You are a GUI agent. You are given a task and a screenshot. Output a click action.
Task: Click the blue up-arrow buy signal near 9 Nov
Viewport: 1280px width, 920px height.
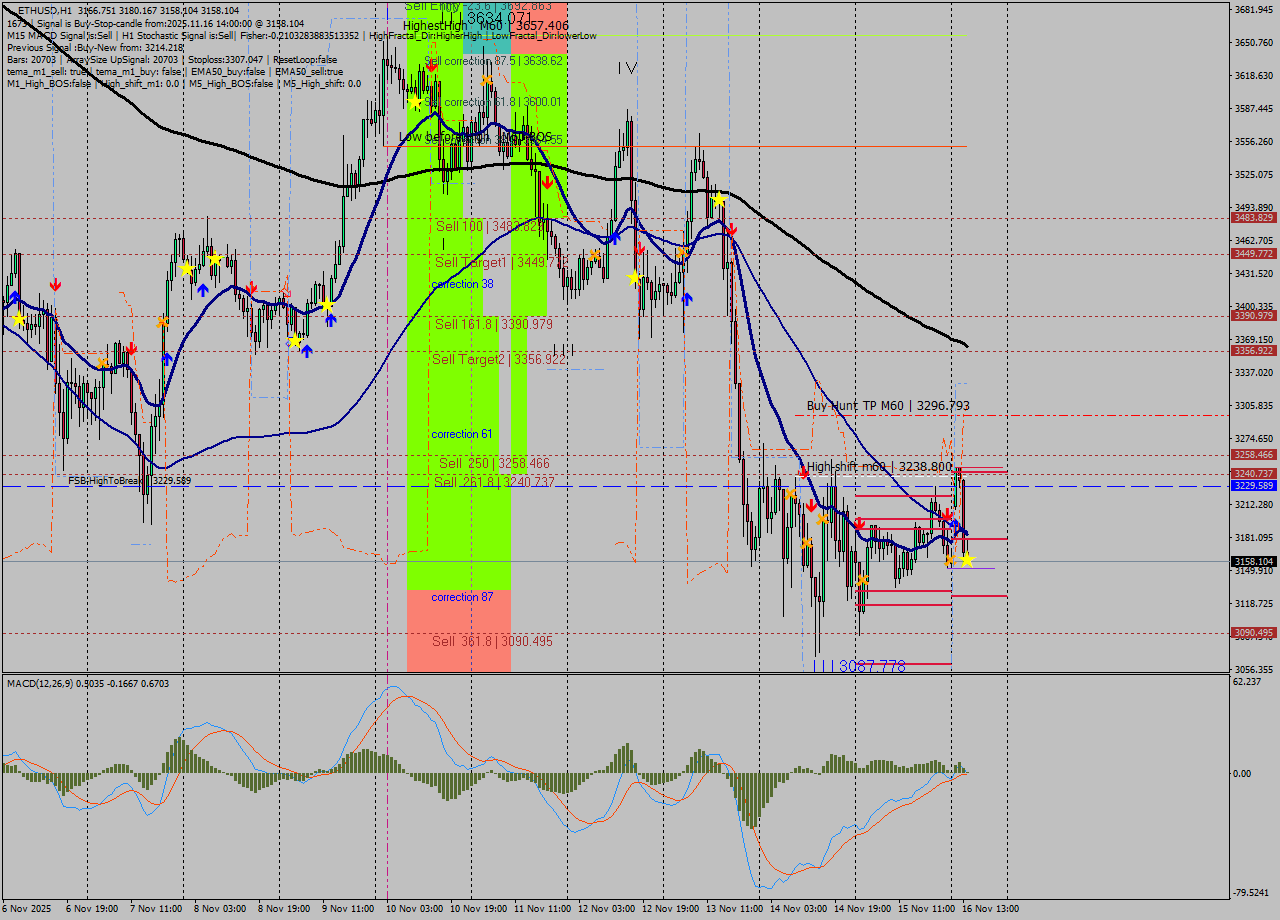[x=330, y=320]
